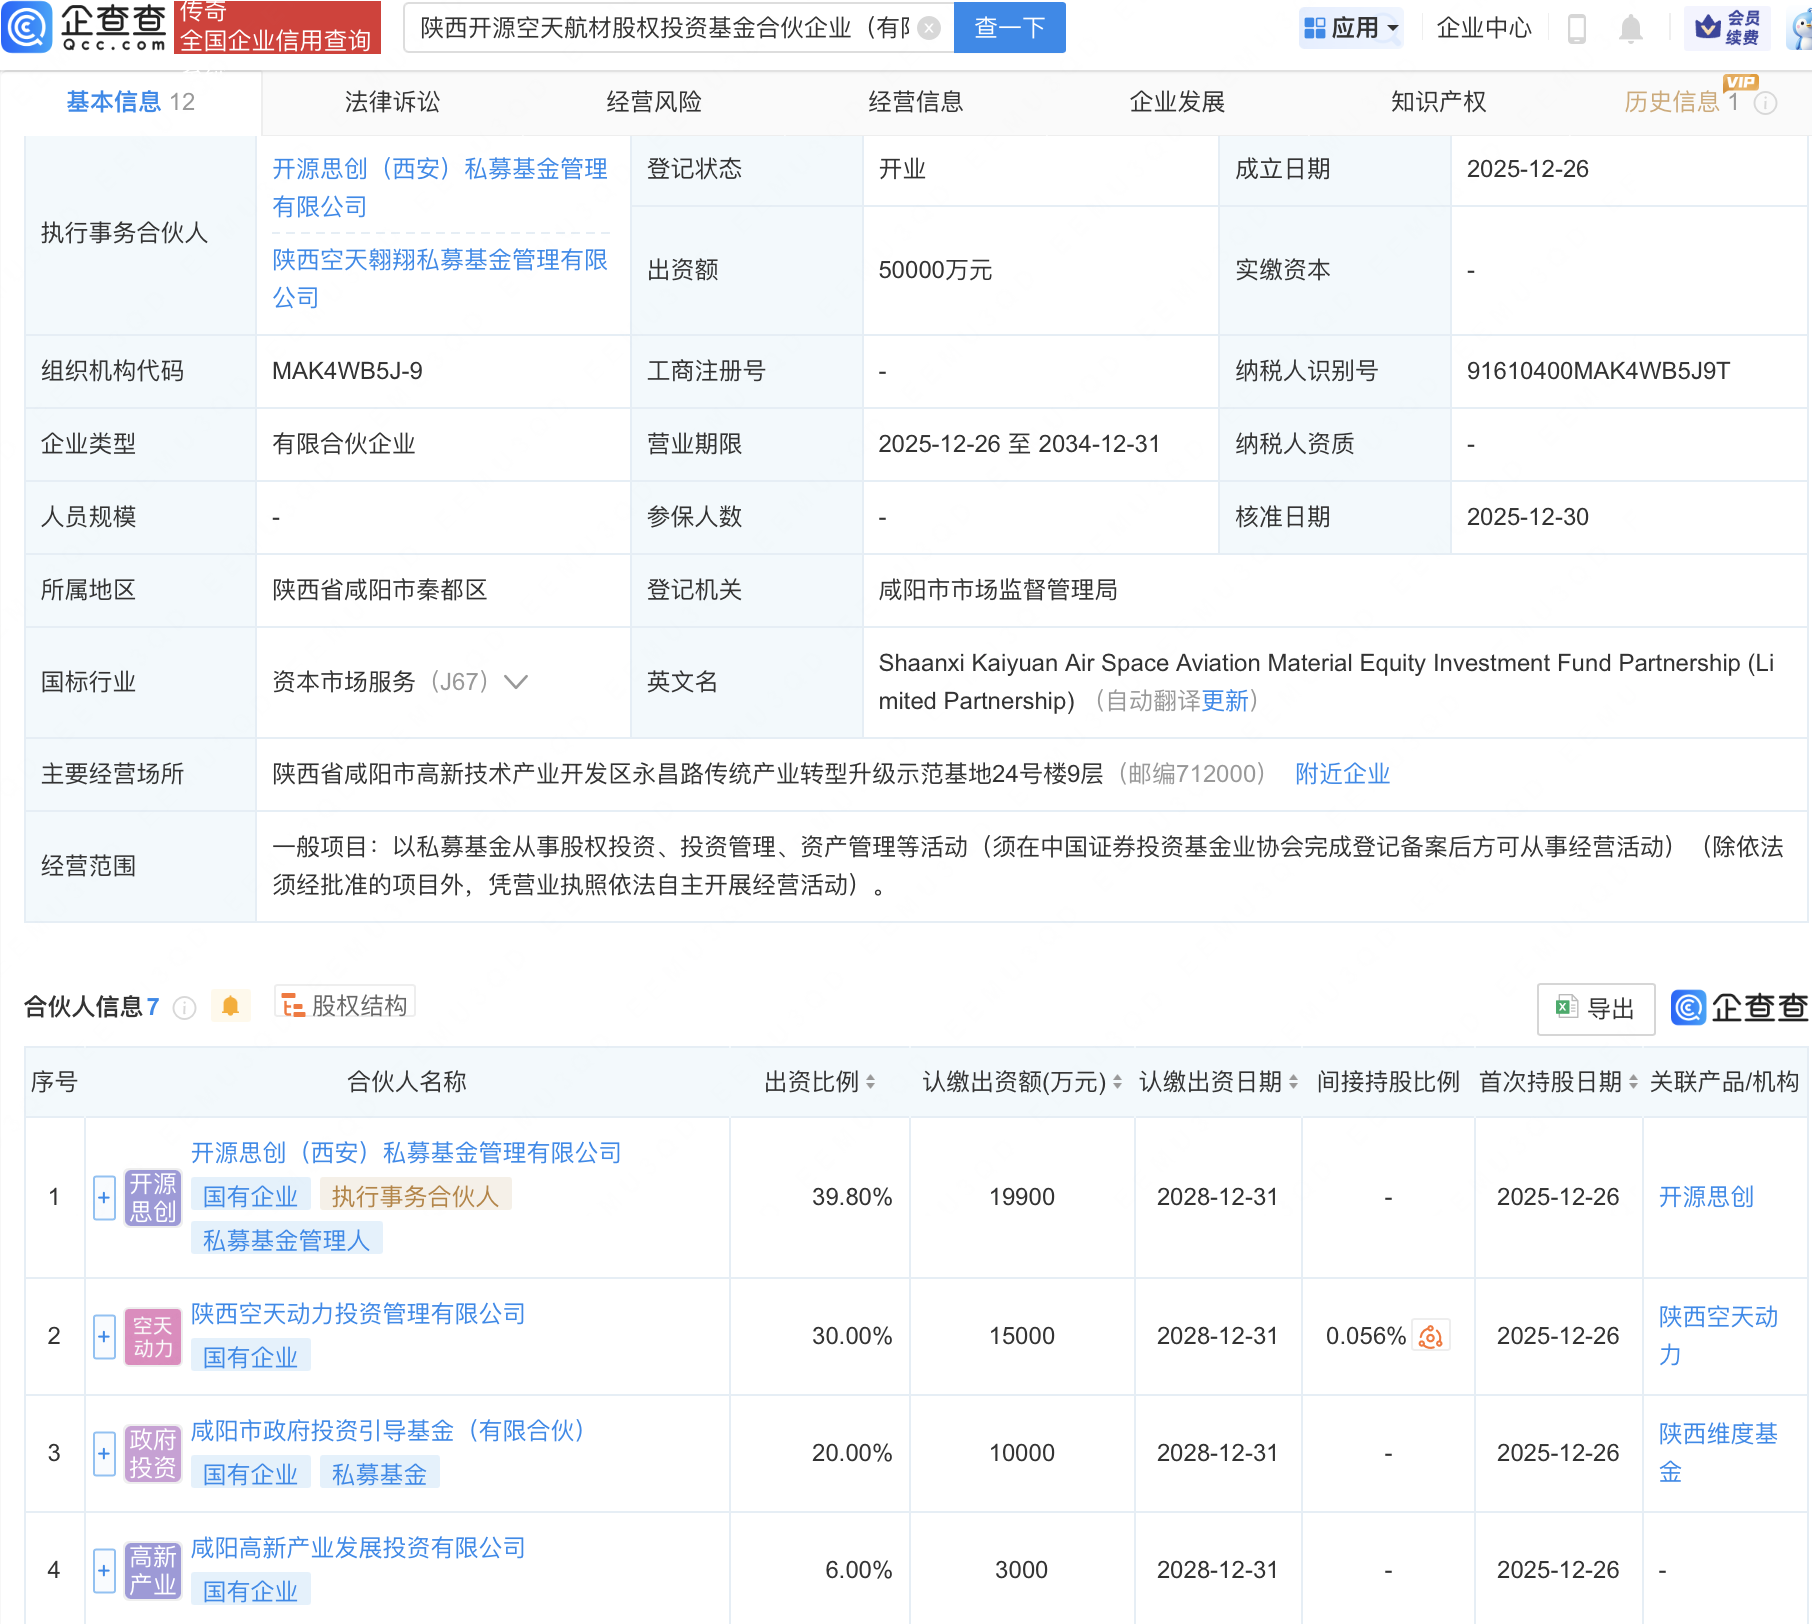
Task: Expand row for 陕西空天动力投资管理有限公司
Action: [x=104, y=1336]
